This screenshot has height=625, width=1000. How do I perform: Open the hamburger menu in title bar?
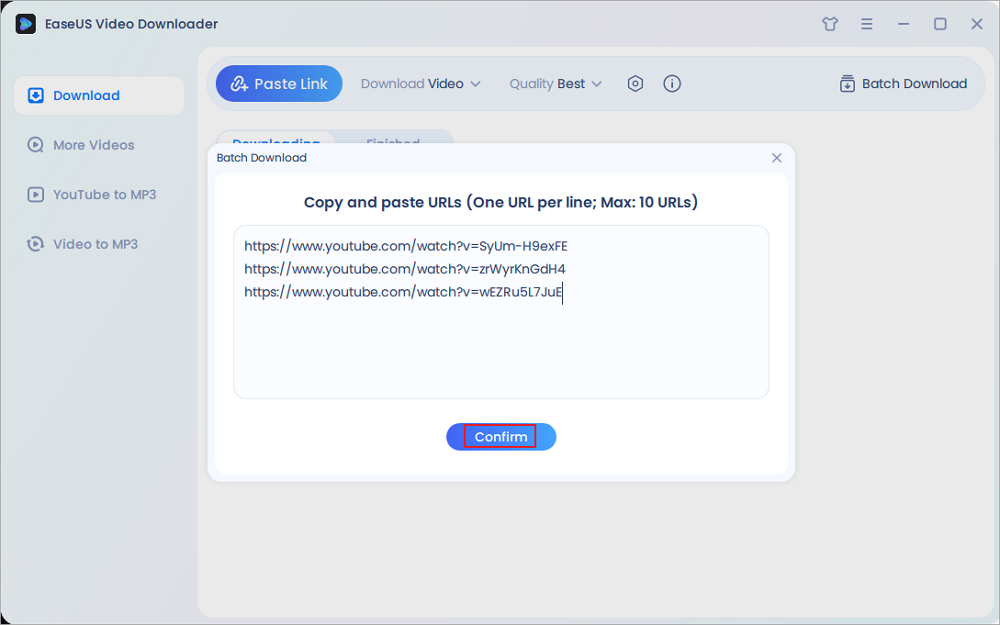[867, 24]
